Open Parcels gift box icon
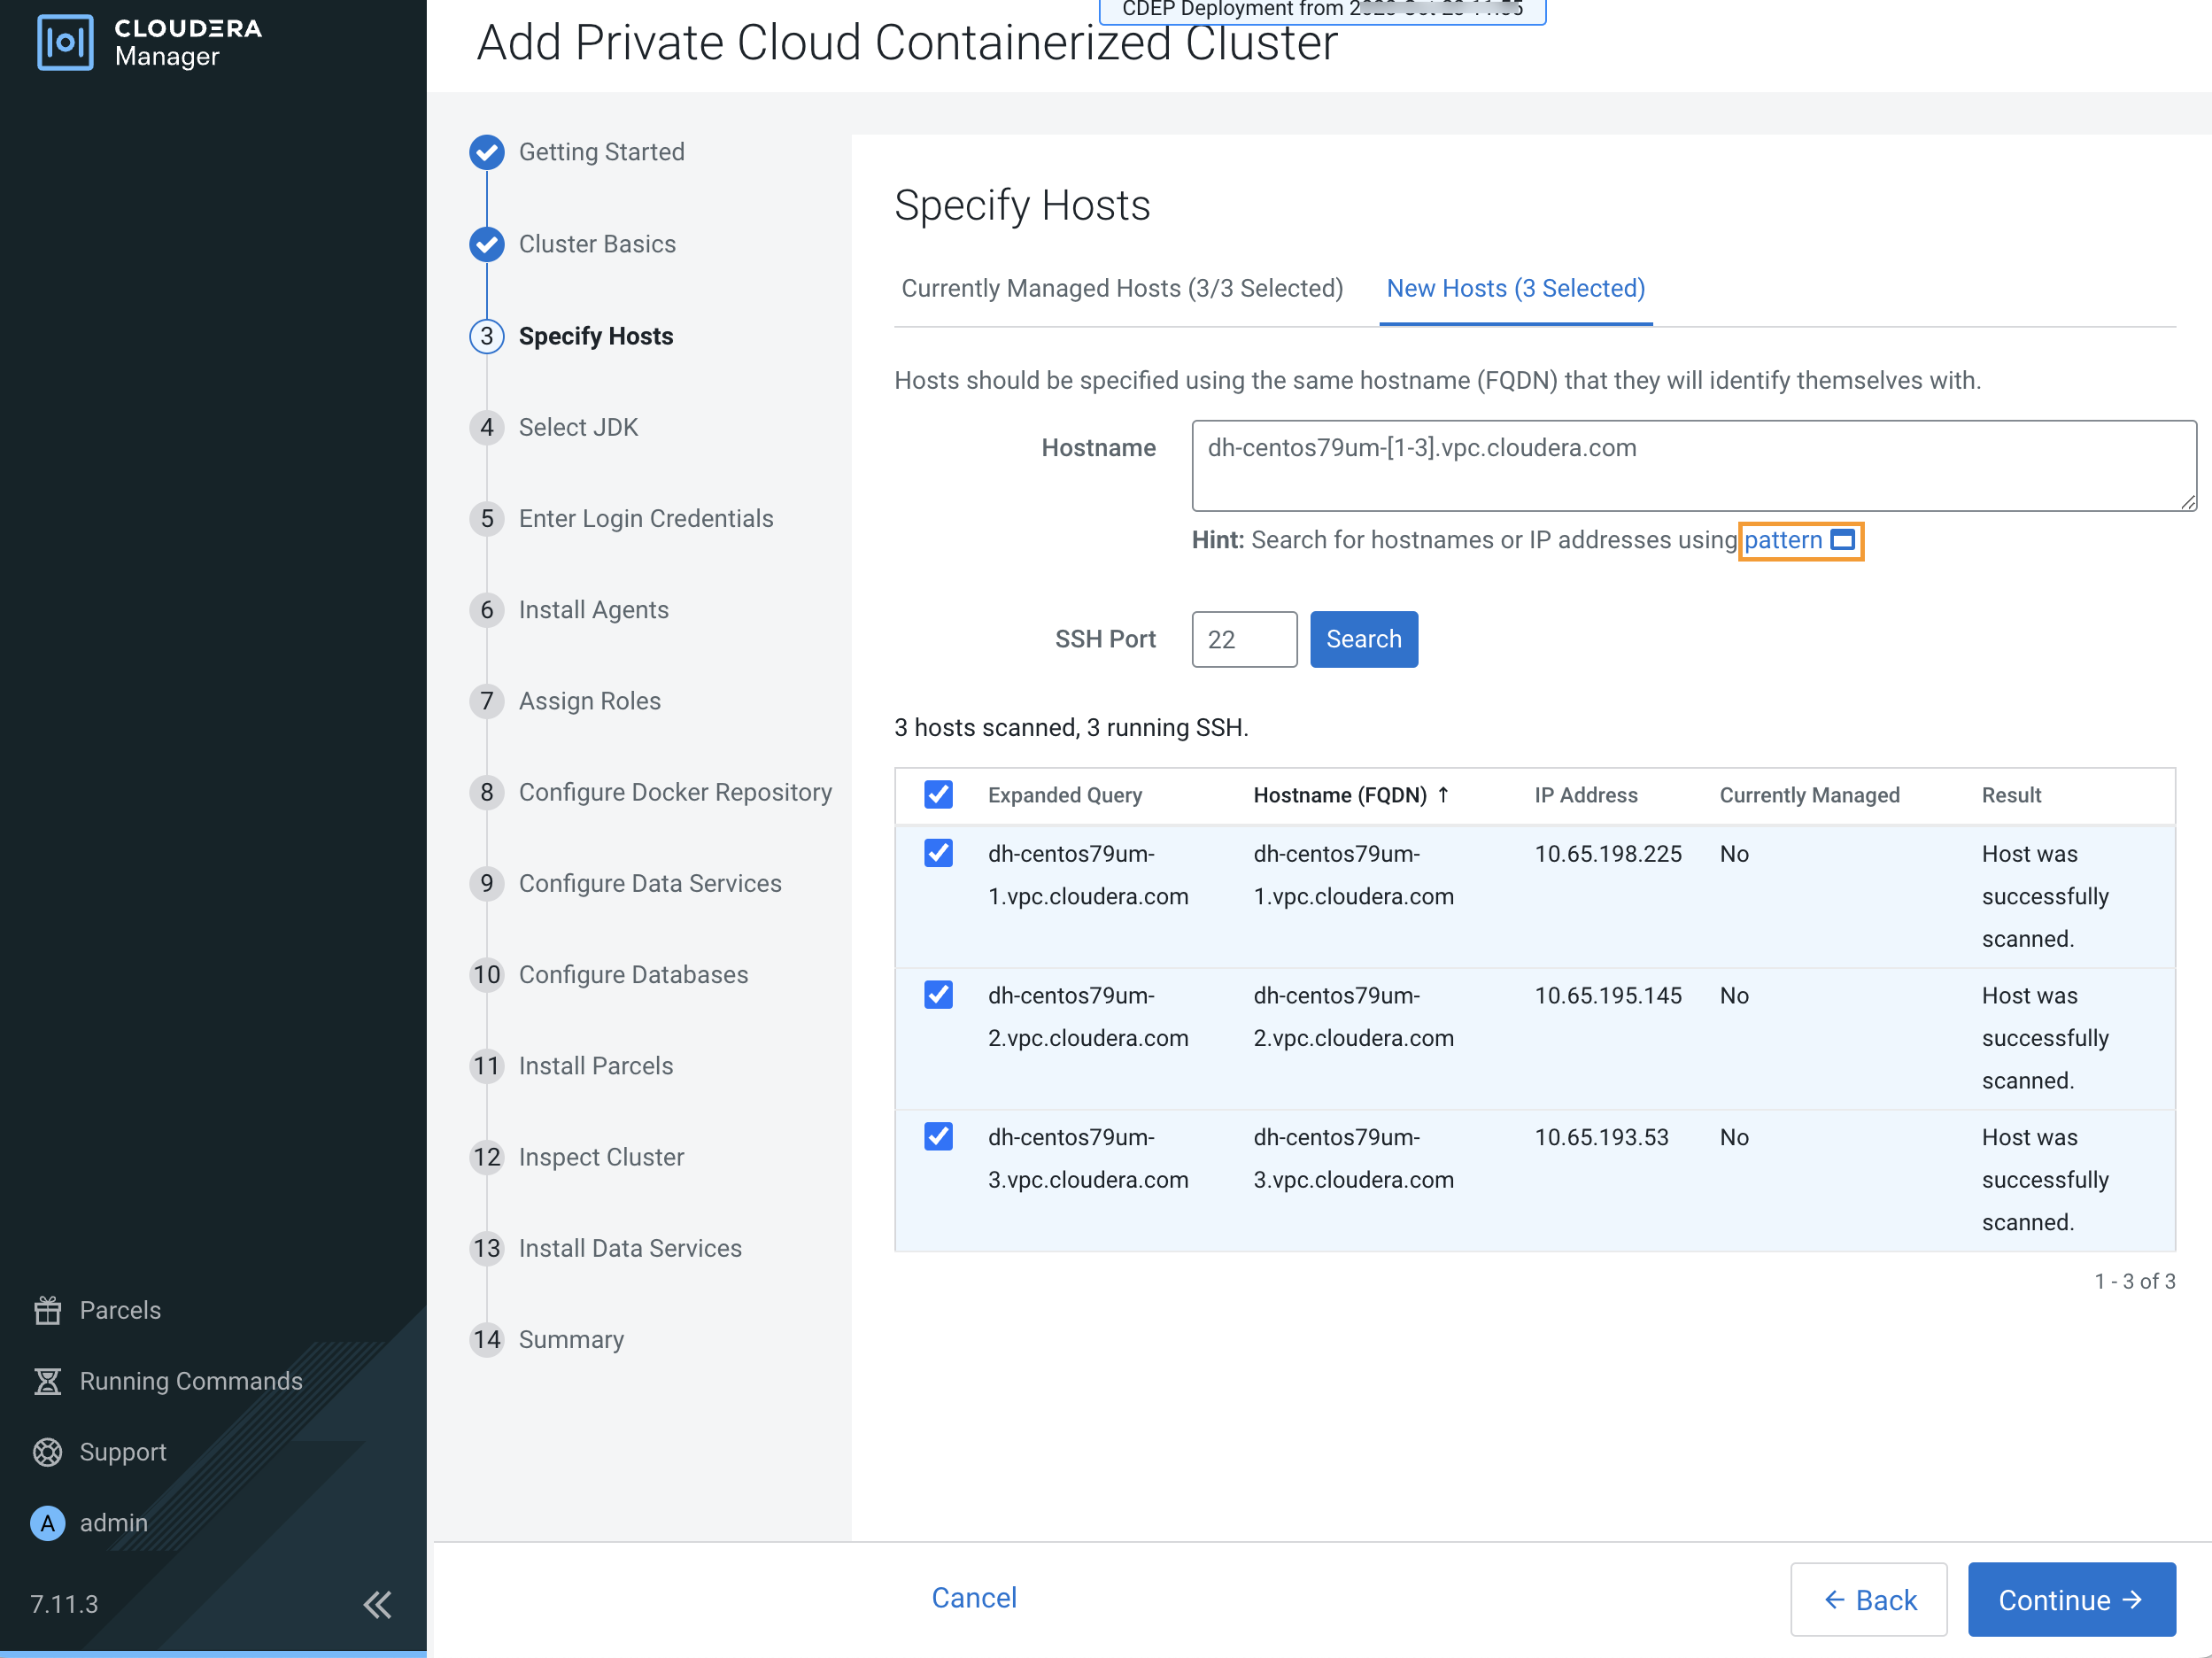This screenshot has width=2212, height=1658. point(47,1310)
